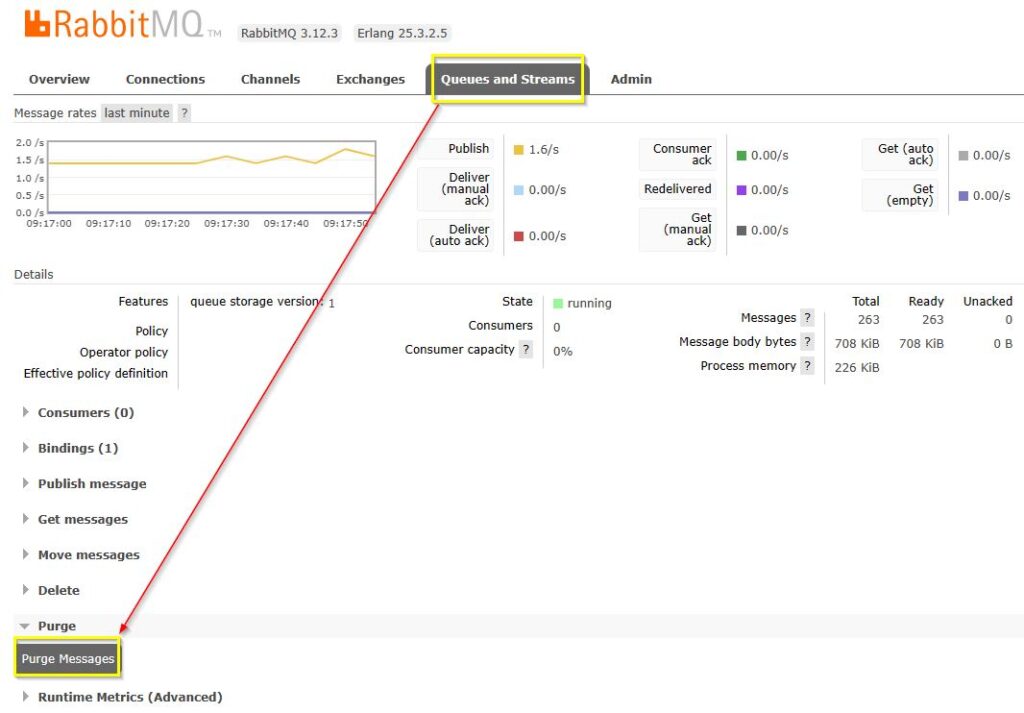Click the RabbitMQ logo
The height and width of the screenshot is (713, 1024).
coord(123,25)
